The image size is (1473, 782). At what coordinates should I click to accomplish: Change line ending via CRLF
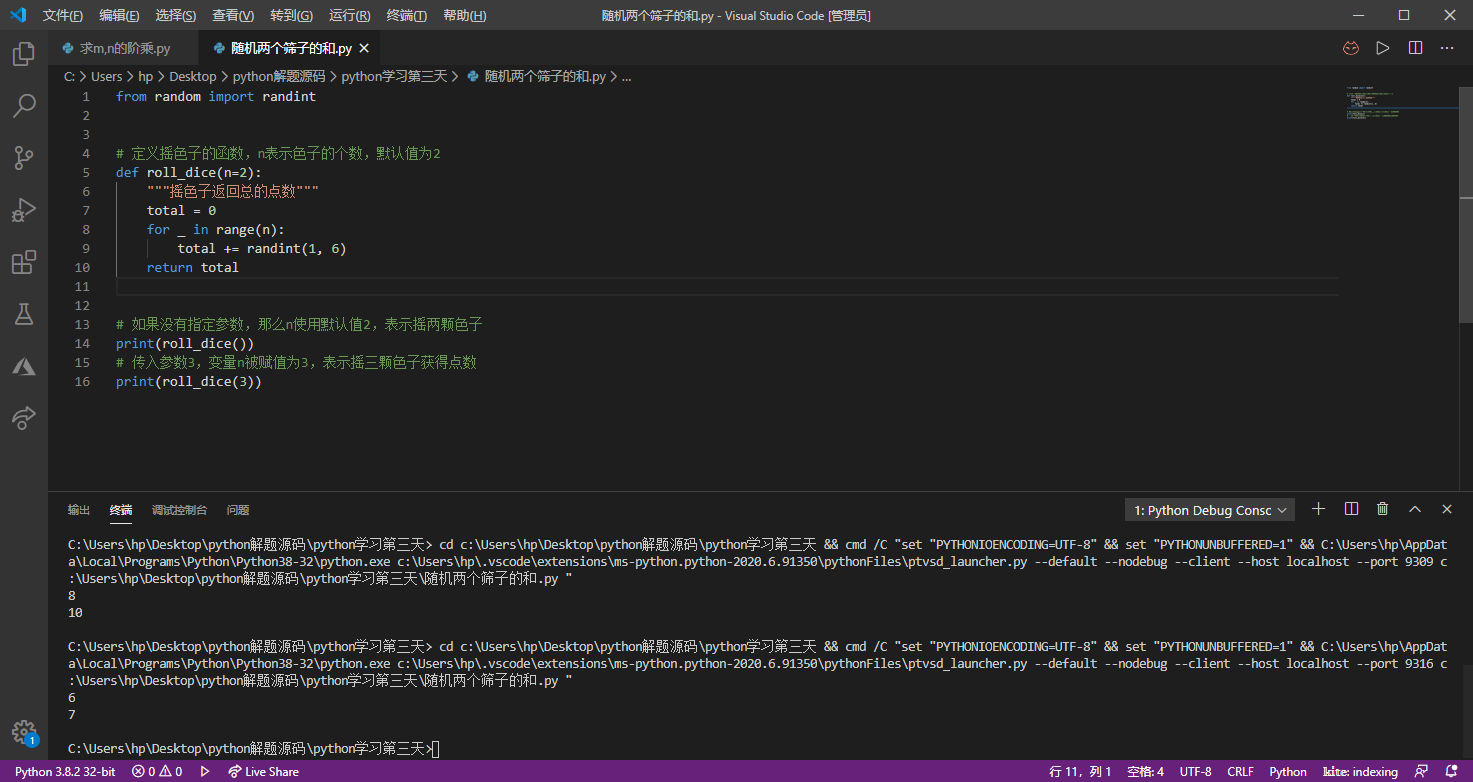point(1240,771)
